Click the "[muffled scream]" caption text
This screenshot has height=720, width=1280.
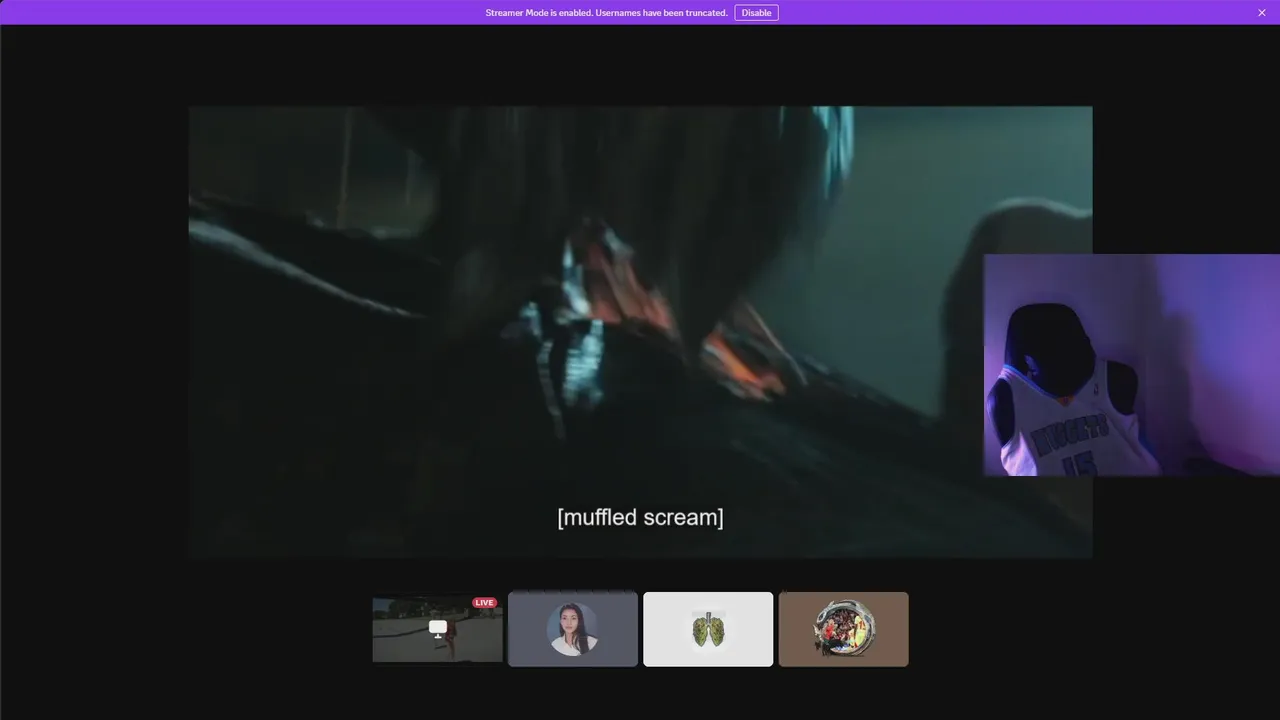click(x=640, y=517)
